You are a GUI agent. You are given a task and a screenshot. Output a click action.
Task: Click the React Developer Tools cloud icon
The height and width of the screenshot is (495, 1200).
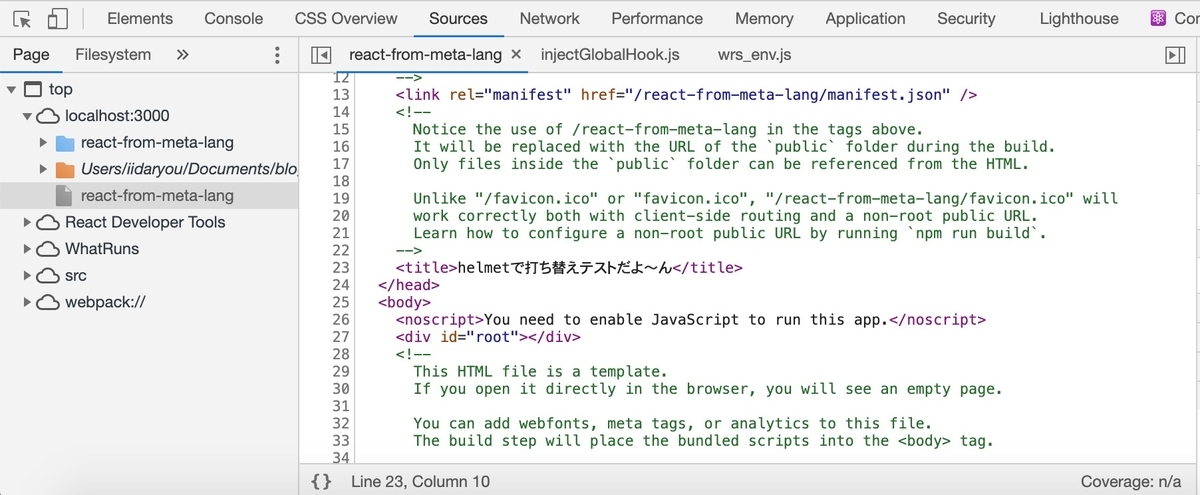49,222
